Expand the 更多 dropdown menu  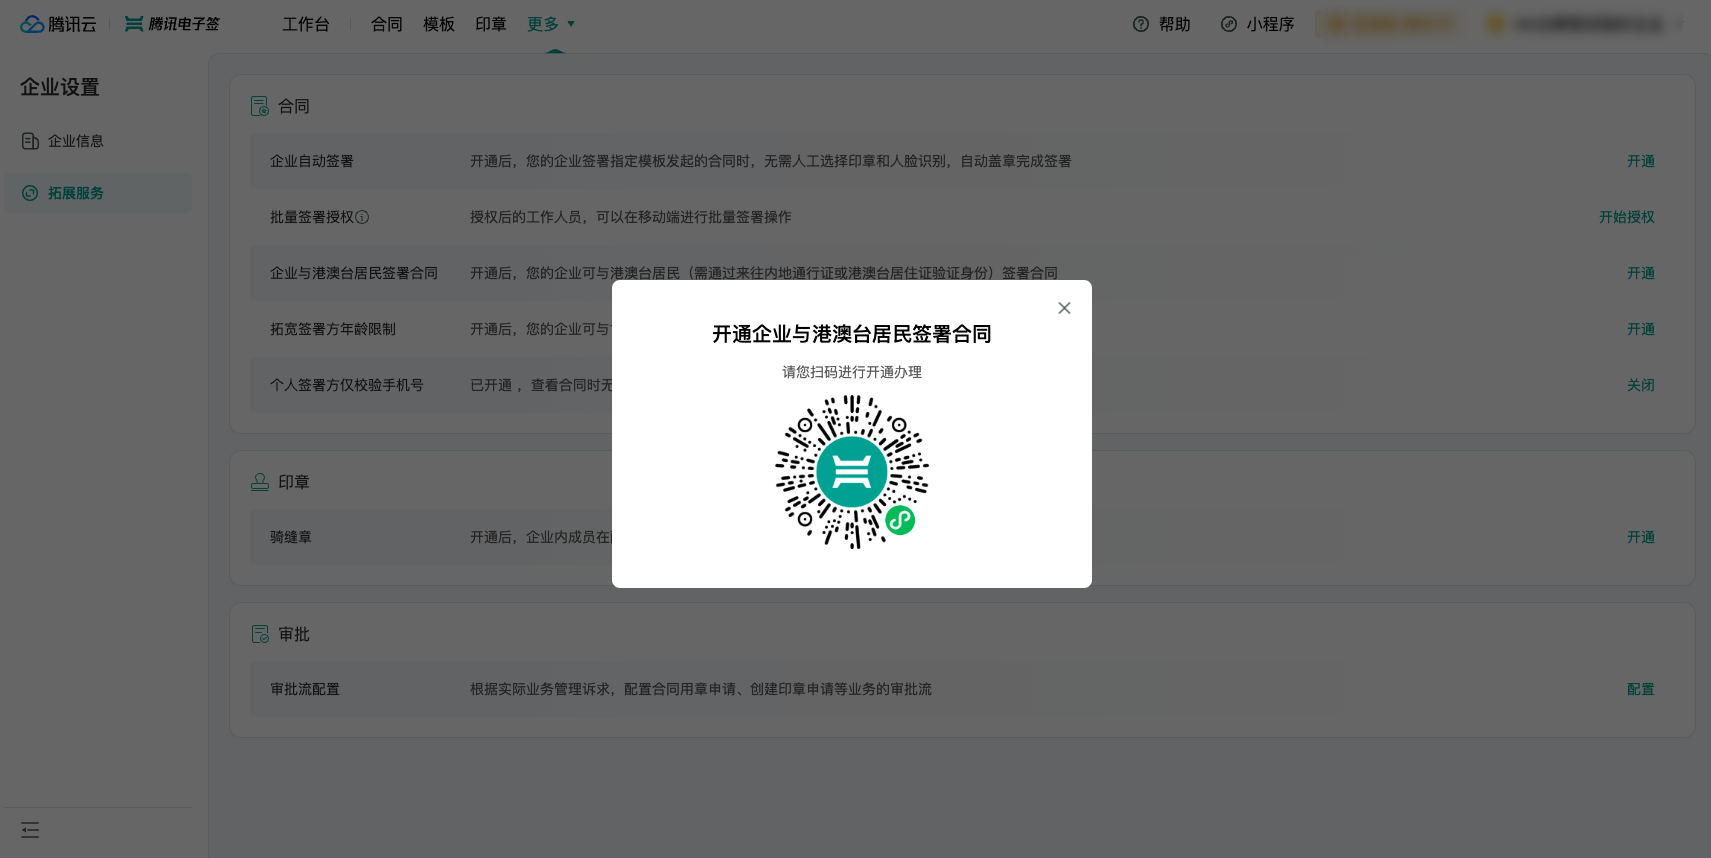[551, 24]
